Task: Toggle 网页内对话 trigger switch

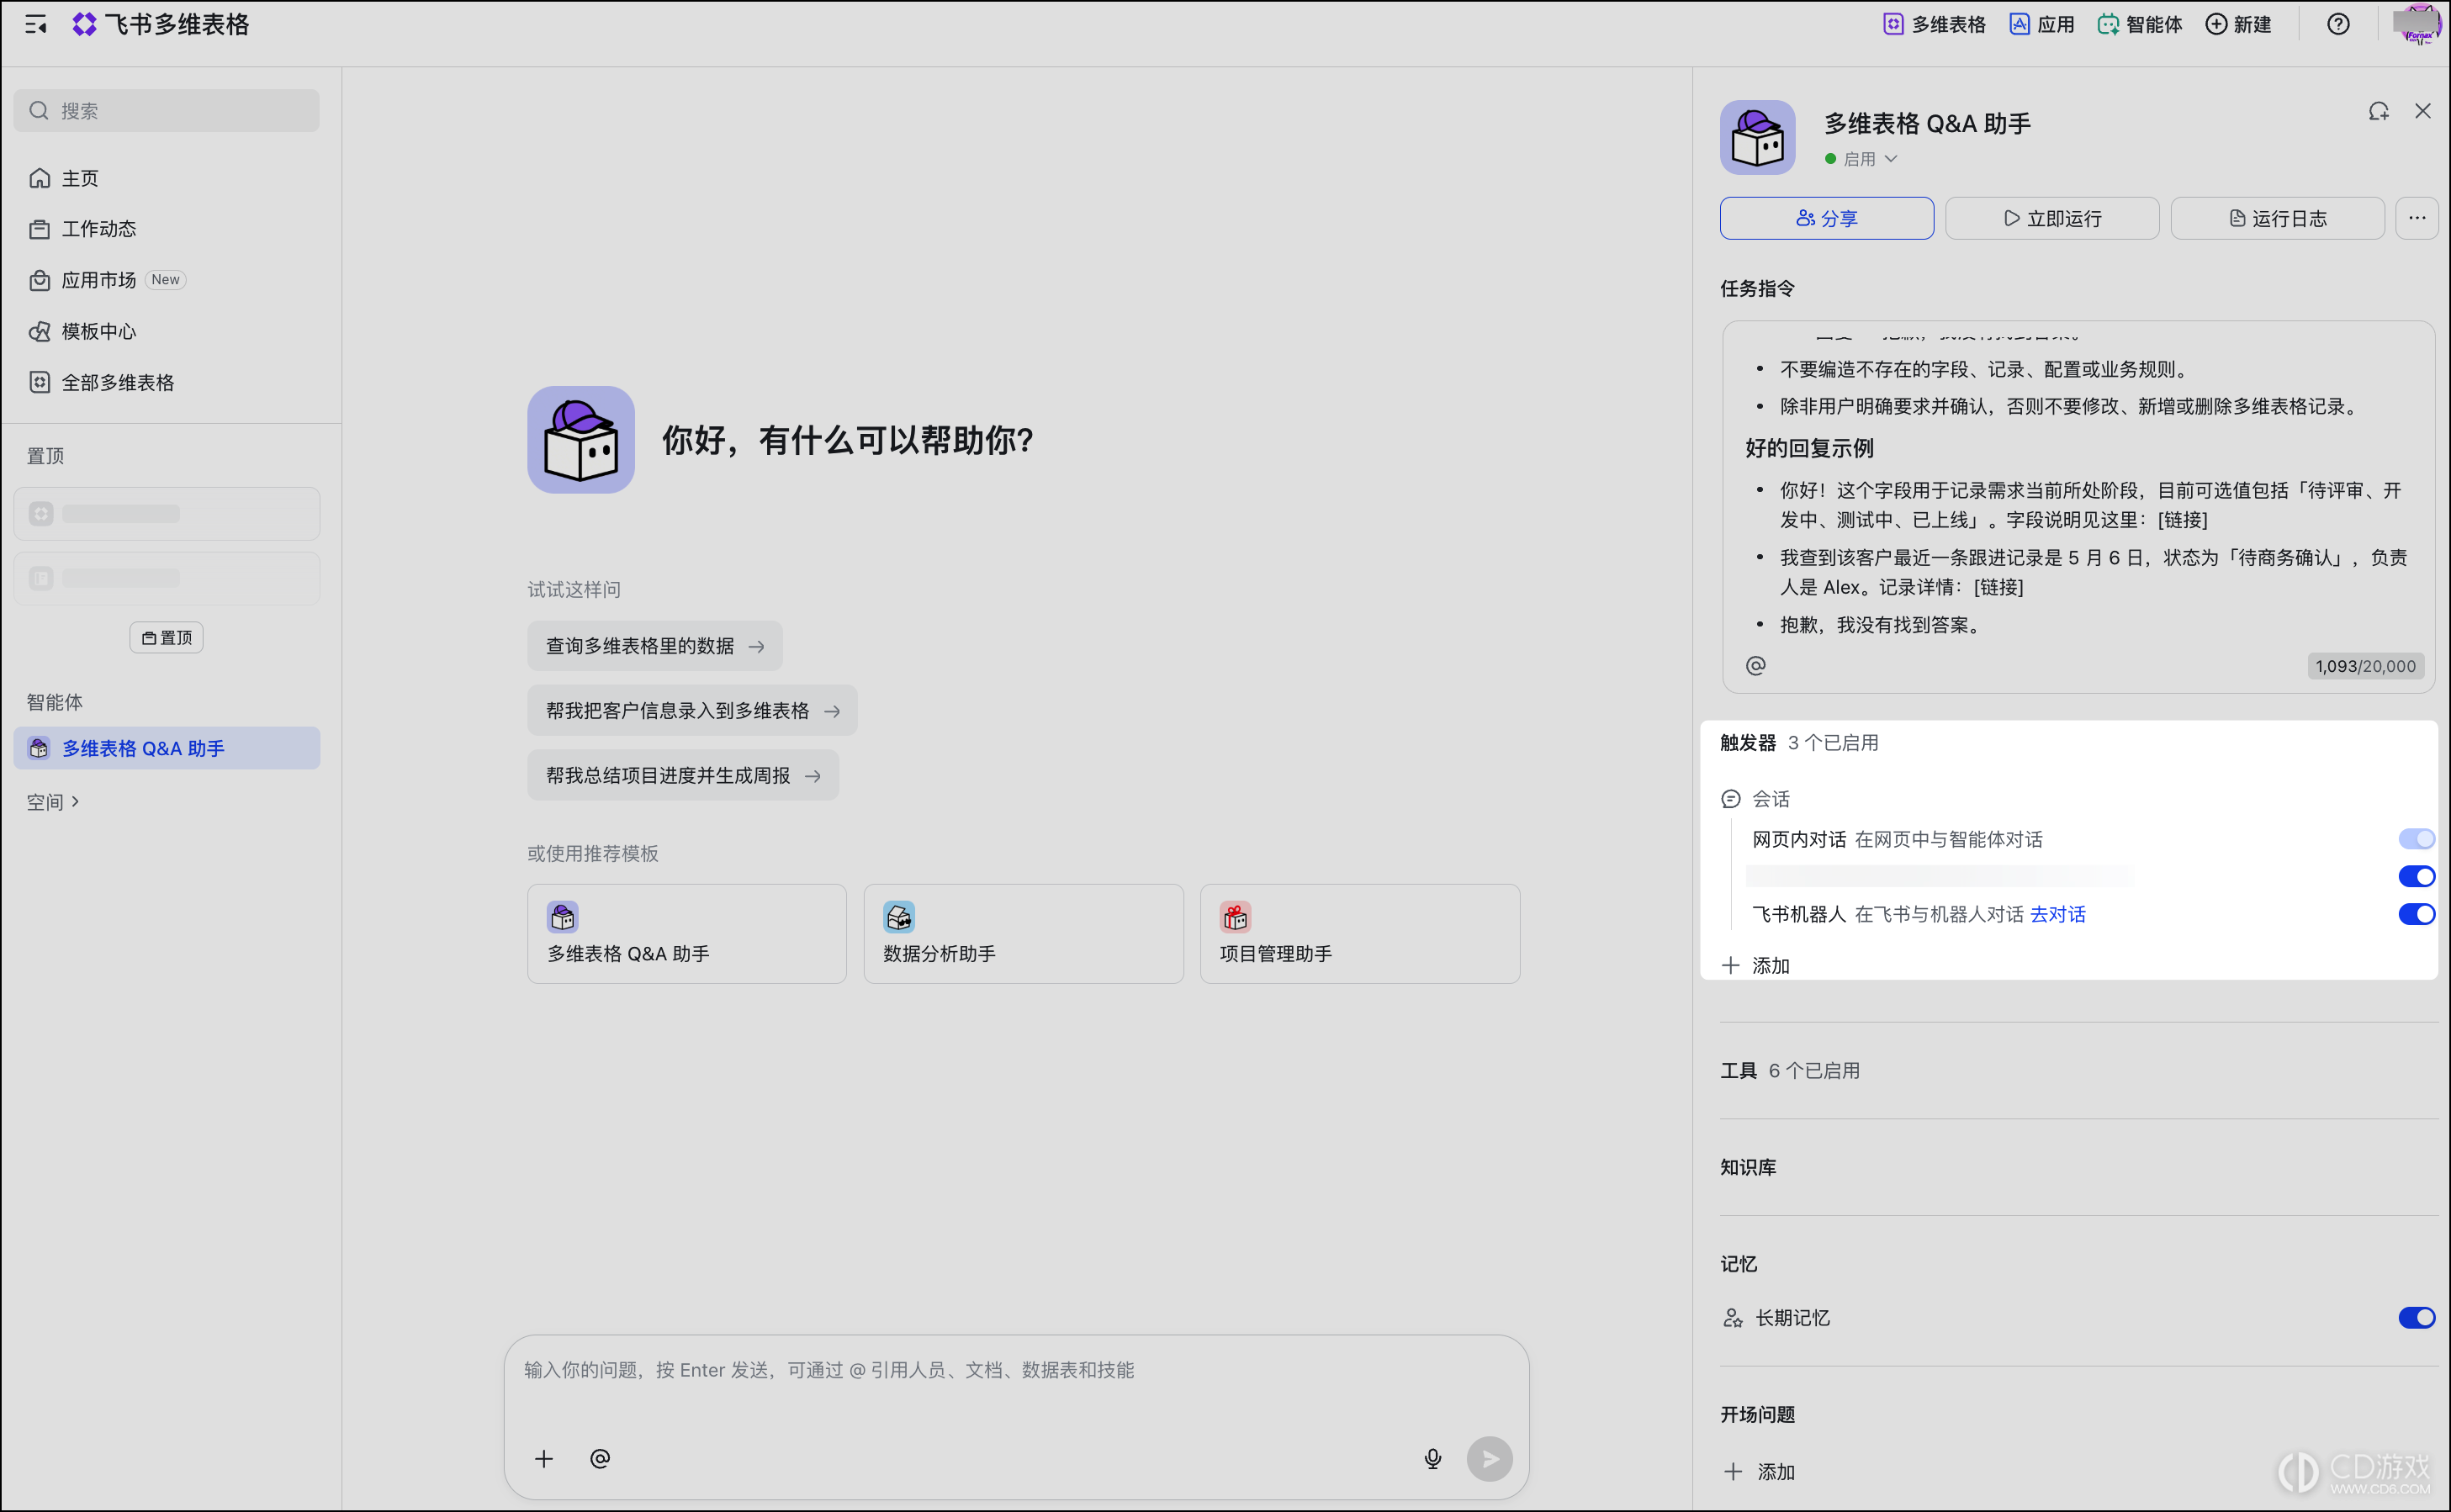Action: tap(2417, 839)
